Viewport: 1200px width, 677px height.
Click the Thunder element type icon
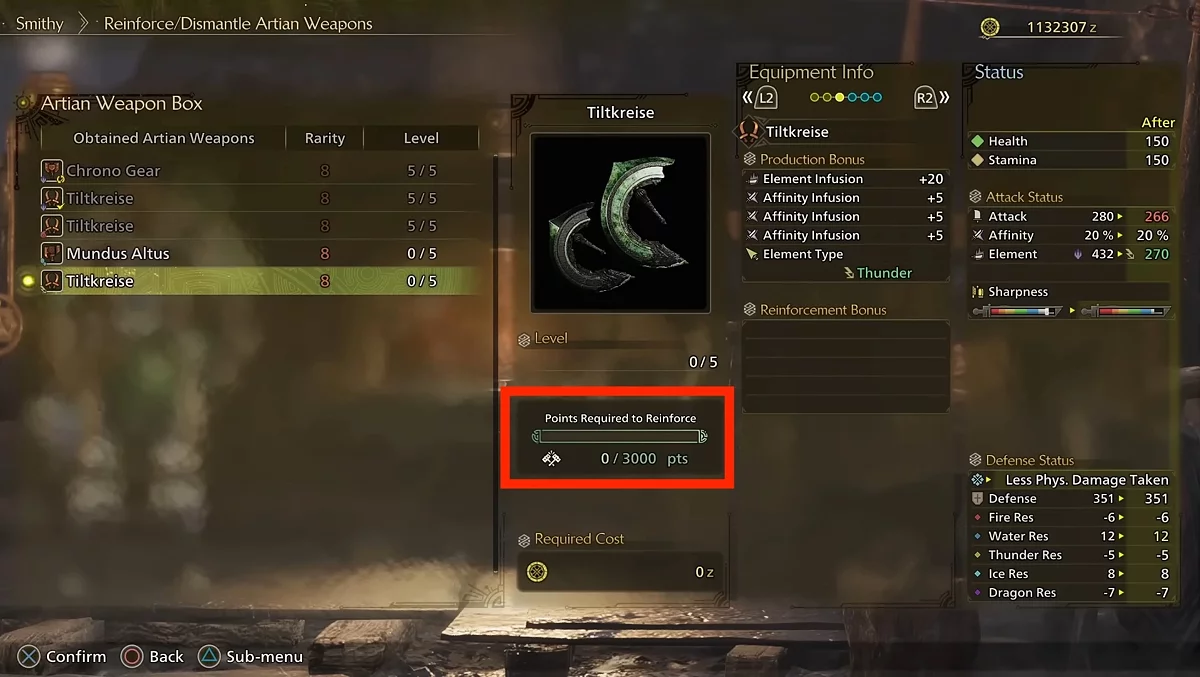(x=849, y=273)
